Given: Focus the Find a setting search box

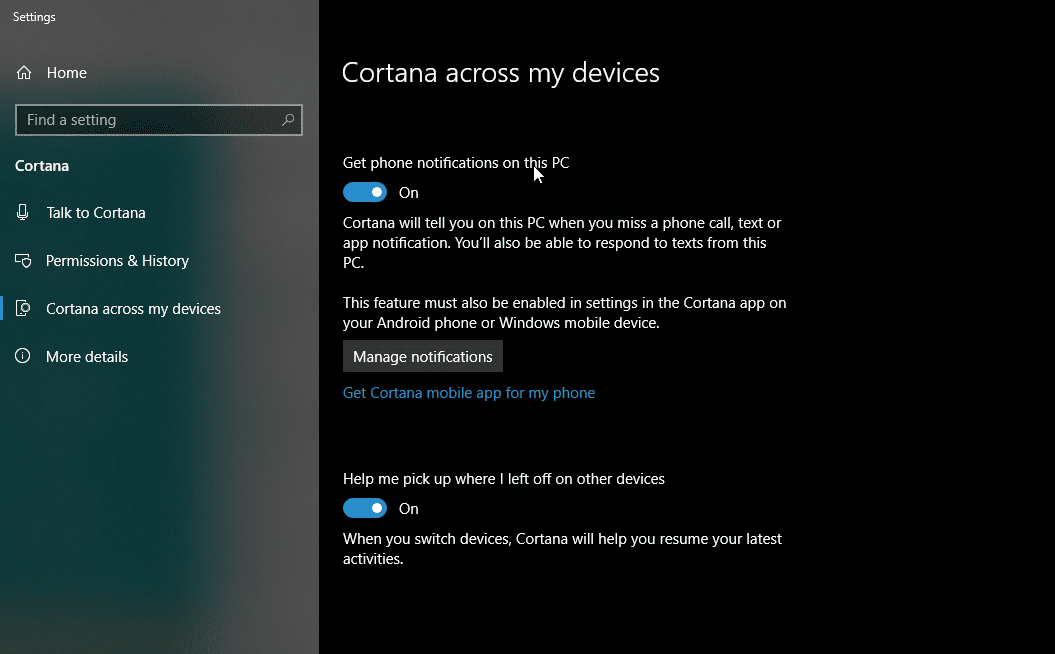Looking at the screenshot, I should tap(159, 120).
